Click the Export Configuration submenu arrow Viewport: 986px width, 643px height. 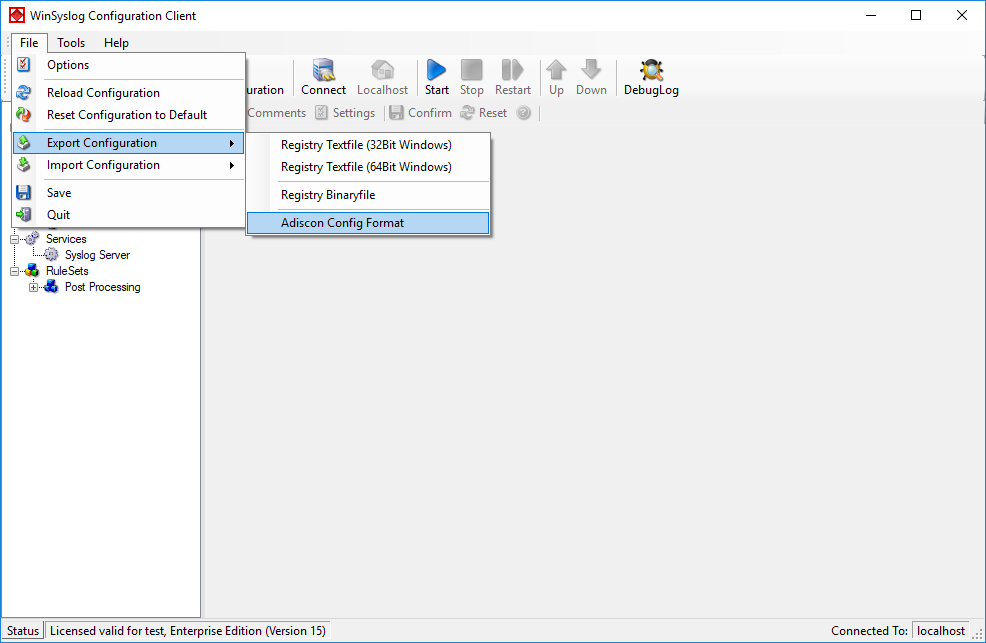point(232,143)
